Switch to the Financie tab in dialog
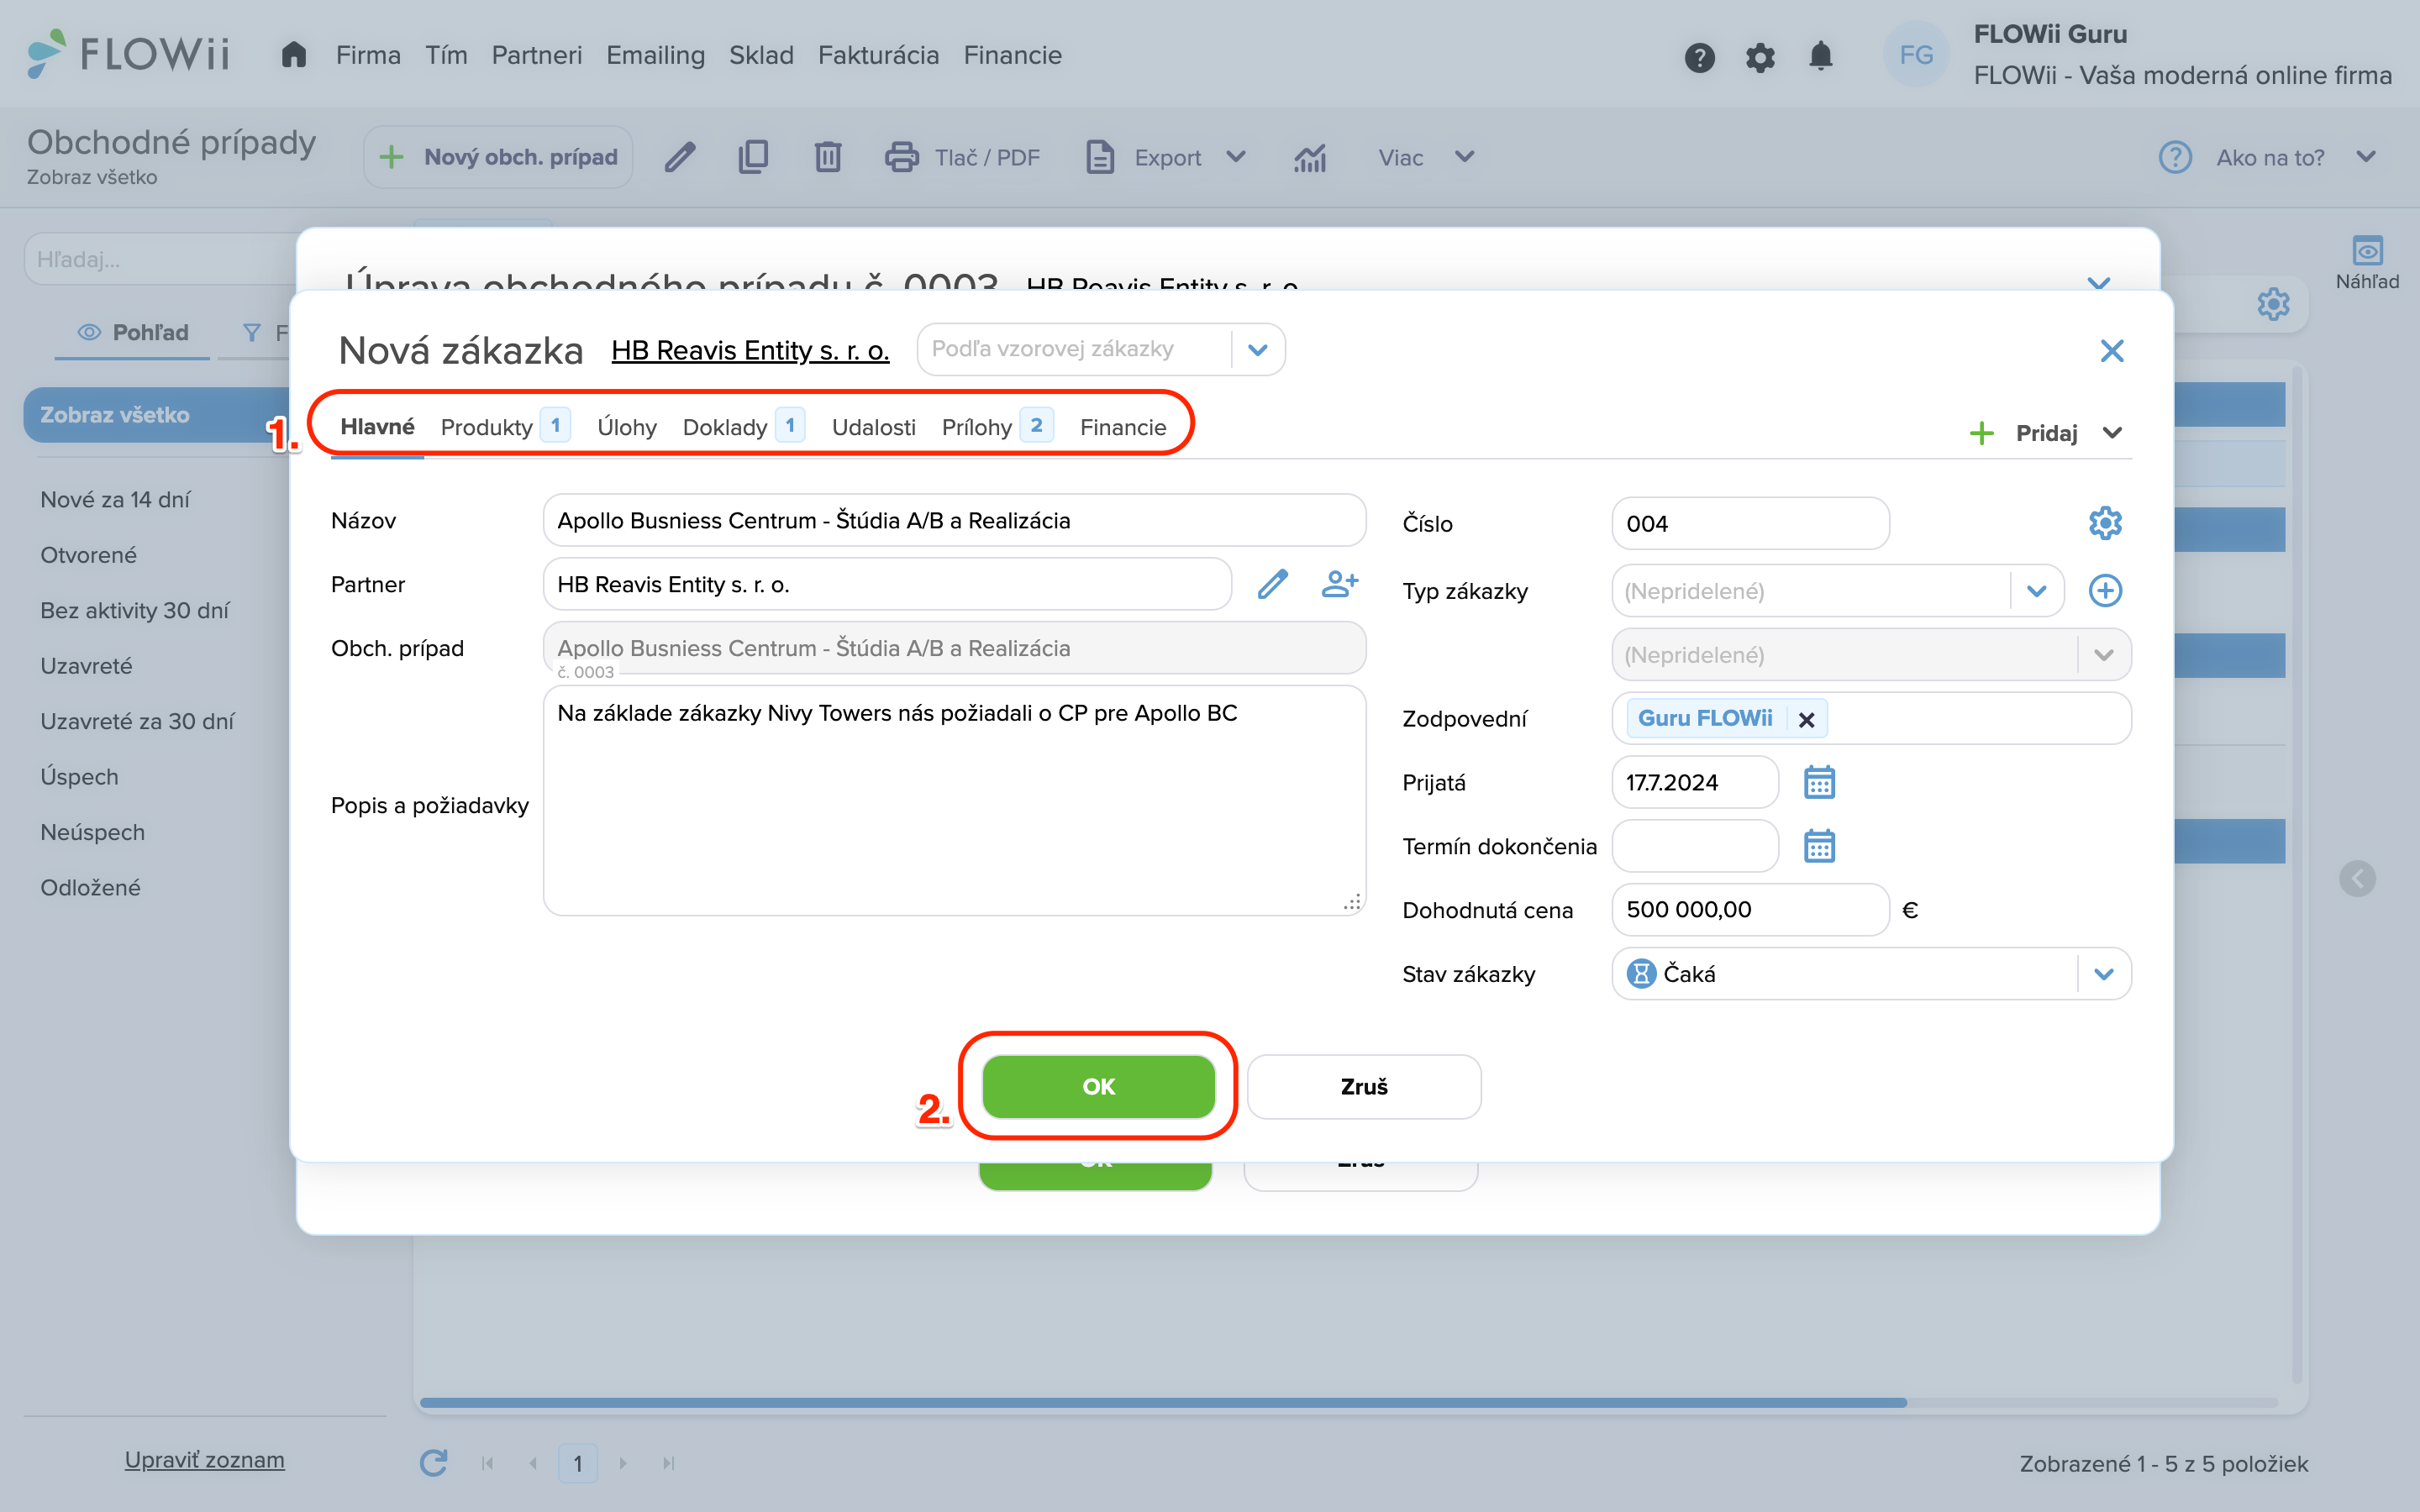The height and width of the screenshot is (1512, 2420). [x=1122, y=427]
